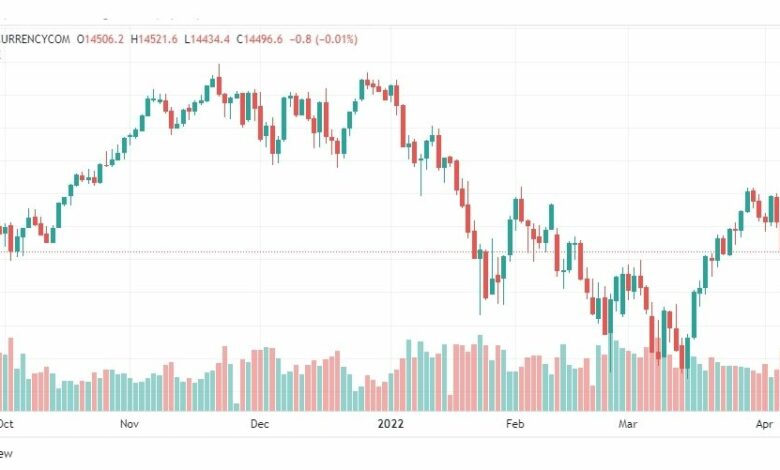Image resolution: width=780 pixels, height=470 pixels.
Task: Click the Mar label on time axis
Action: point(628,424)
